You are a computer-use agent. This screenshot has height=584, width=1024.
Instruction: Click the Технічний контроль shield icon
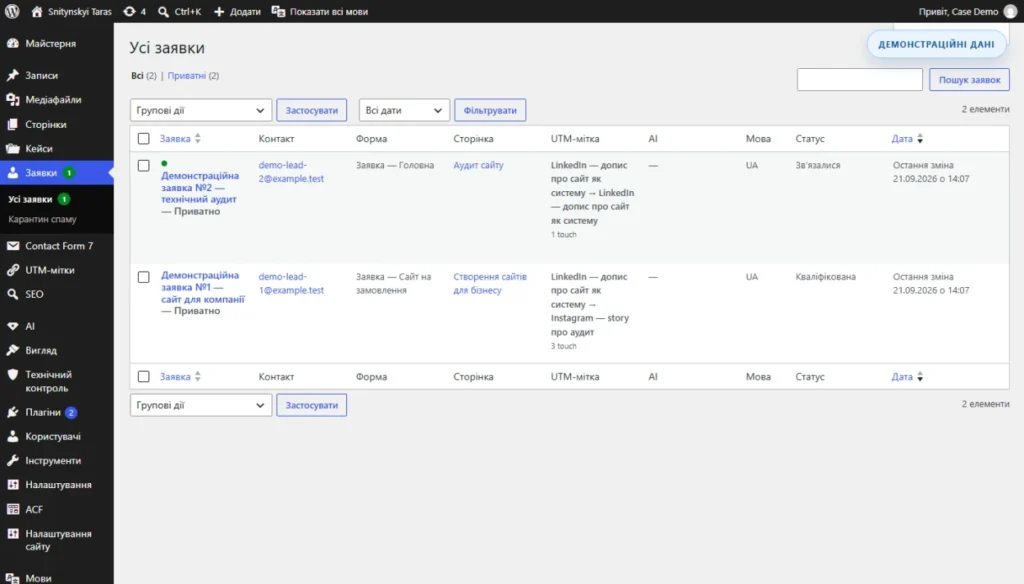pos(12,374)
